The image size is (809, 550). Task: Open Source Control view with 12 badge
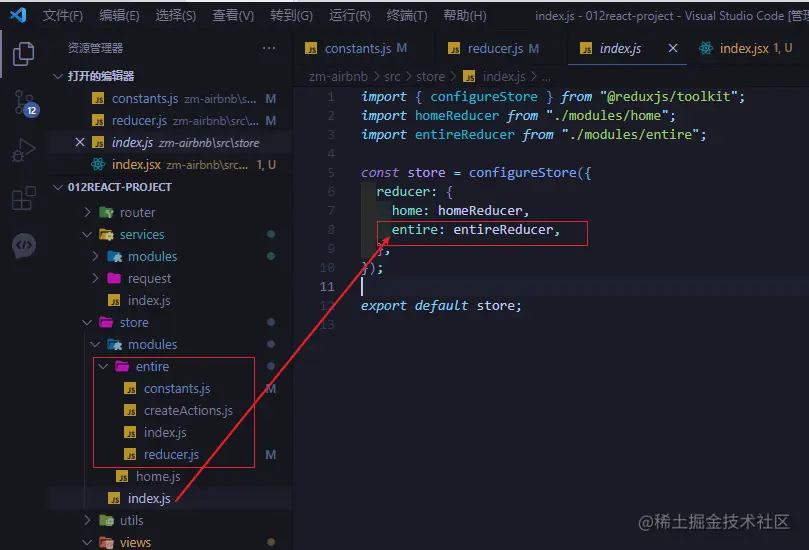(x=24, y=103)
